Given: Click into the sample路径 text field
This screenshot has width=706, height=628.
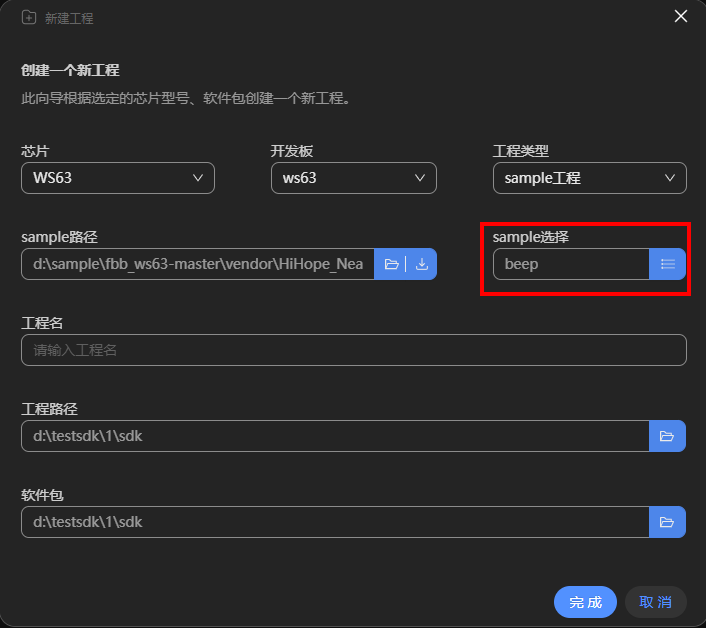Looking at the screenshot, I should click(x=197, y=264).
